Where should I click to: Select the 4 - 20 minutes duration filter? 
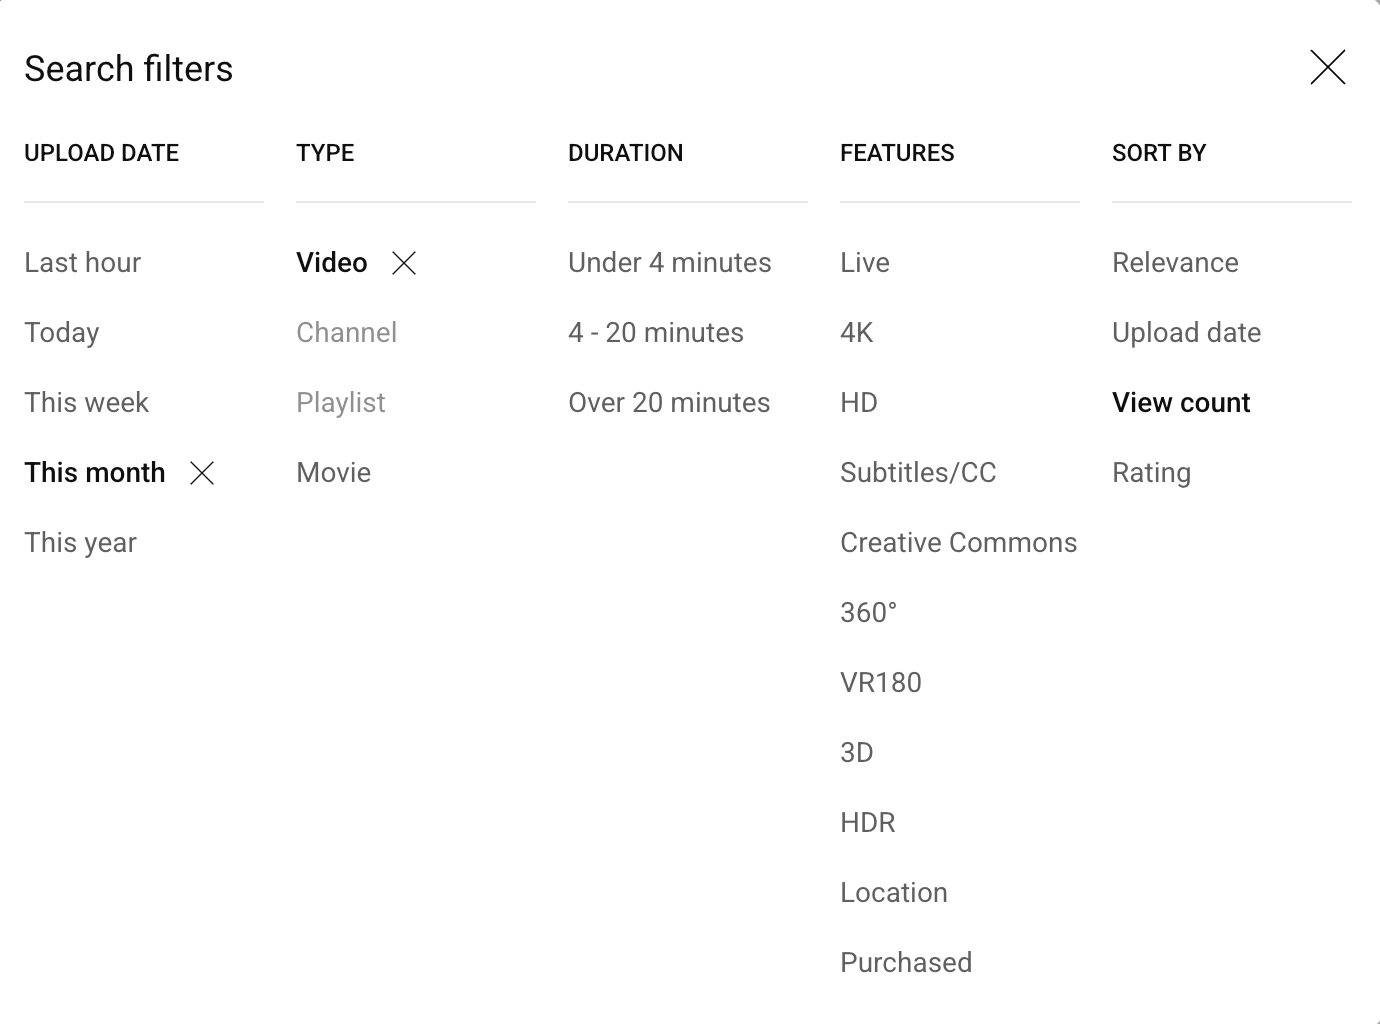point(656,333)
